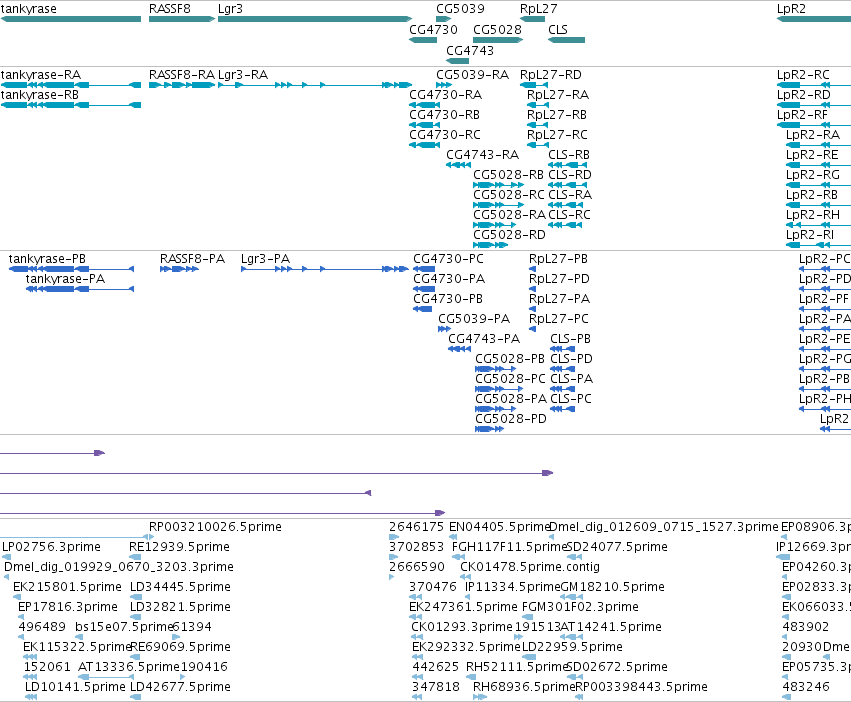
Task: Click the CG4730 gene label
Action: (x=433, y=30)
